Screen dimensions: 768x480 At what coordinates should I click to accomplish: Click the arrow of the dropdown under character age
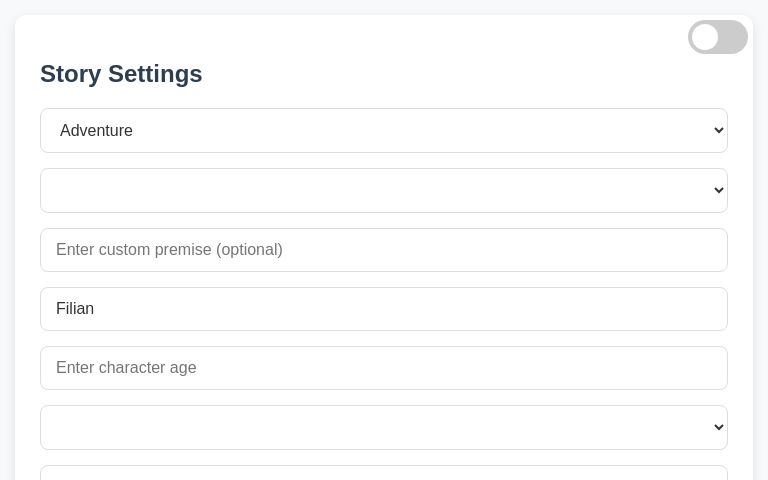718,427
